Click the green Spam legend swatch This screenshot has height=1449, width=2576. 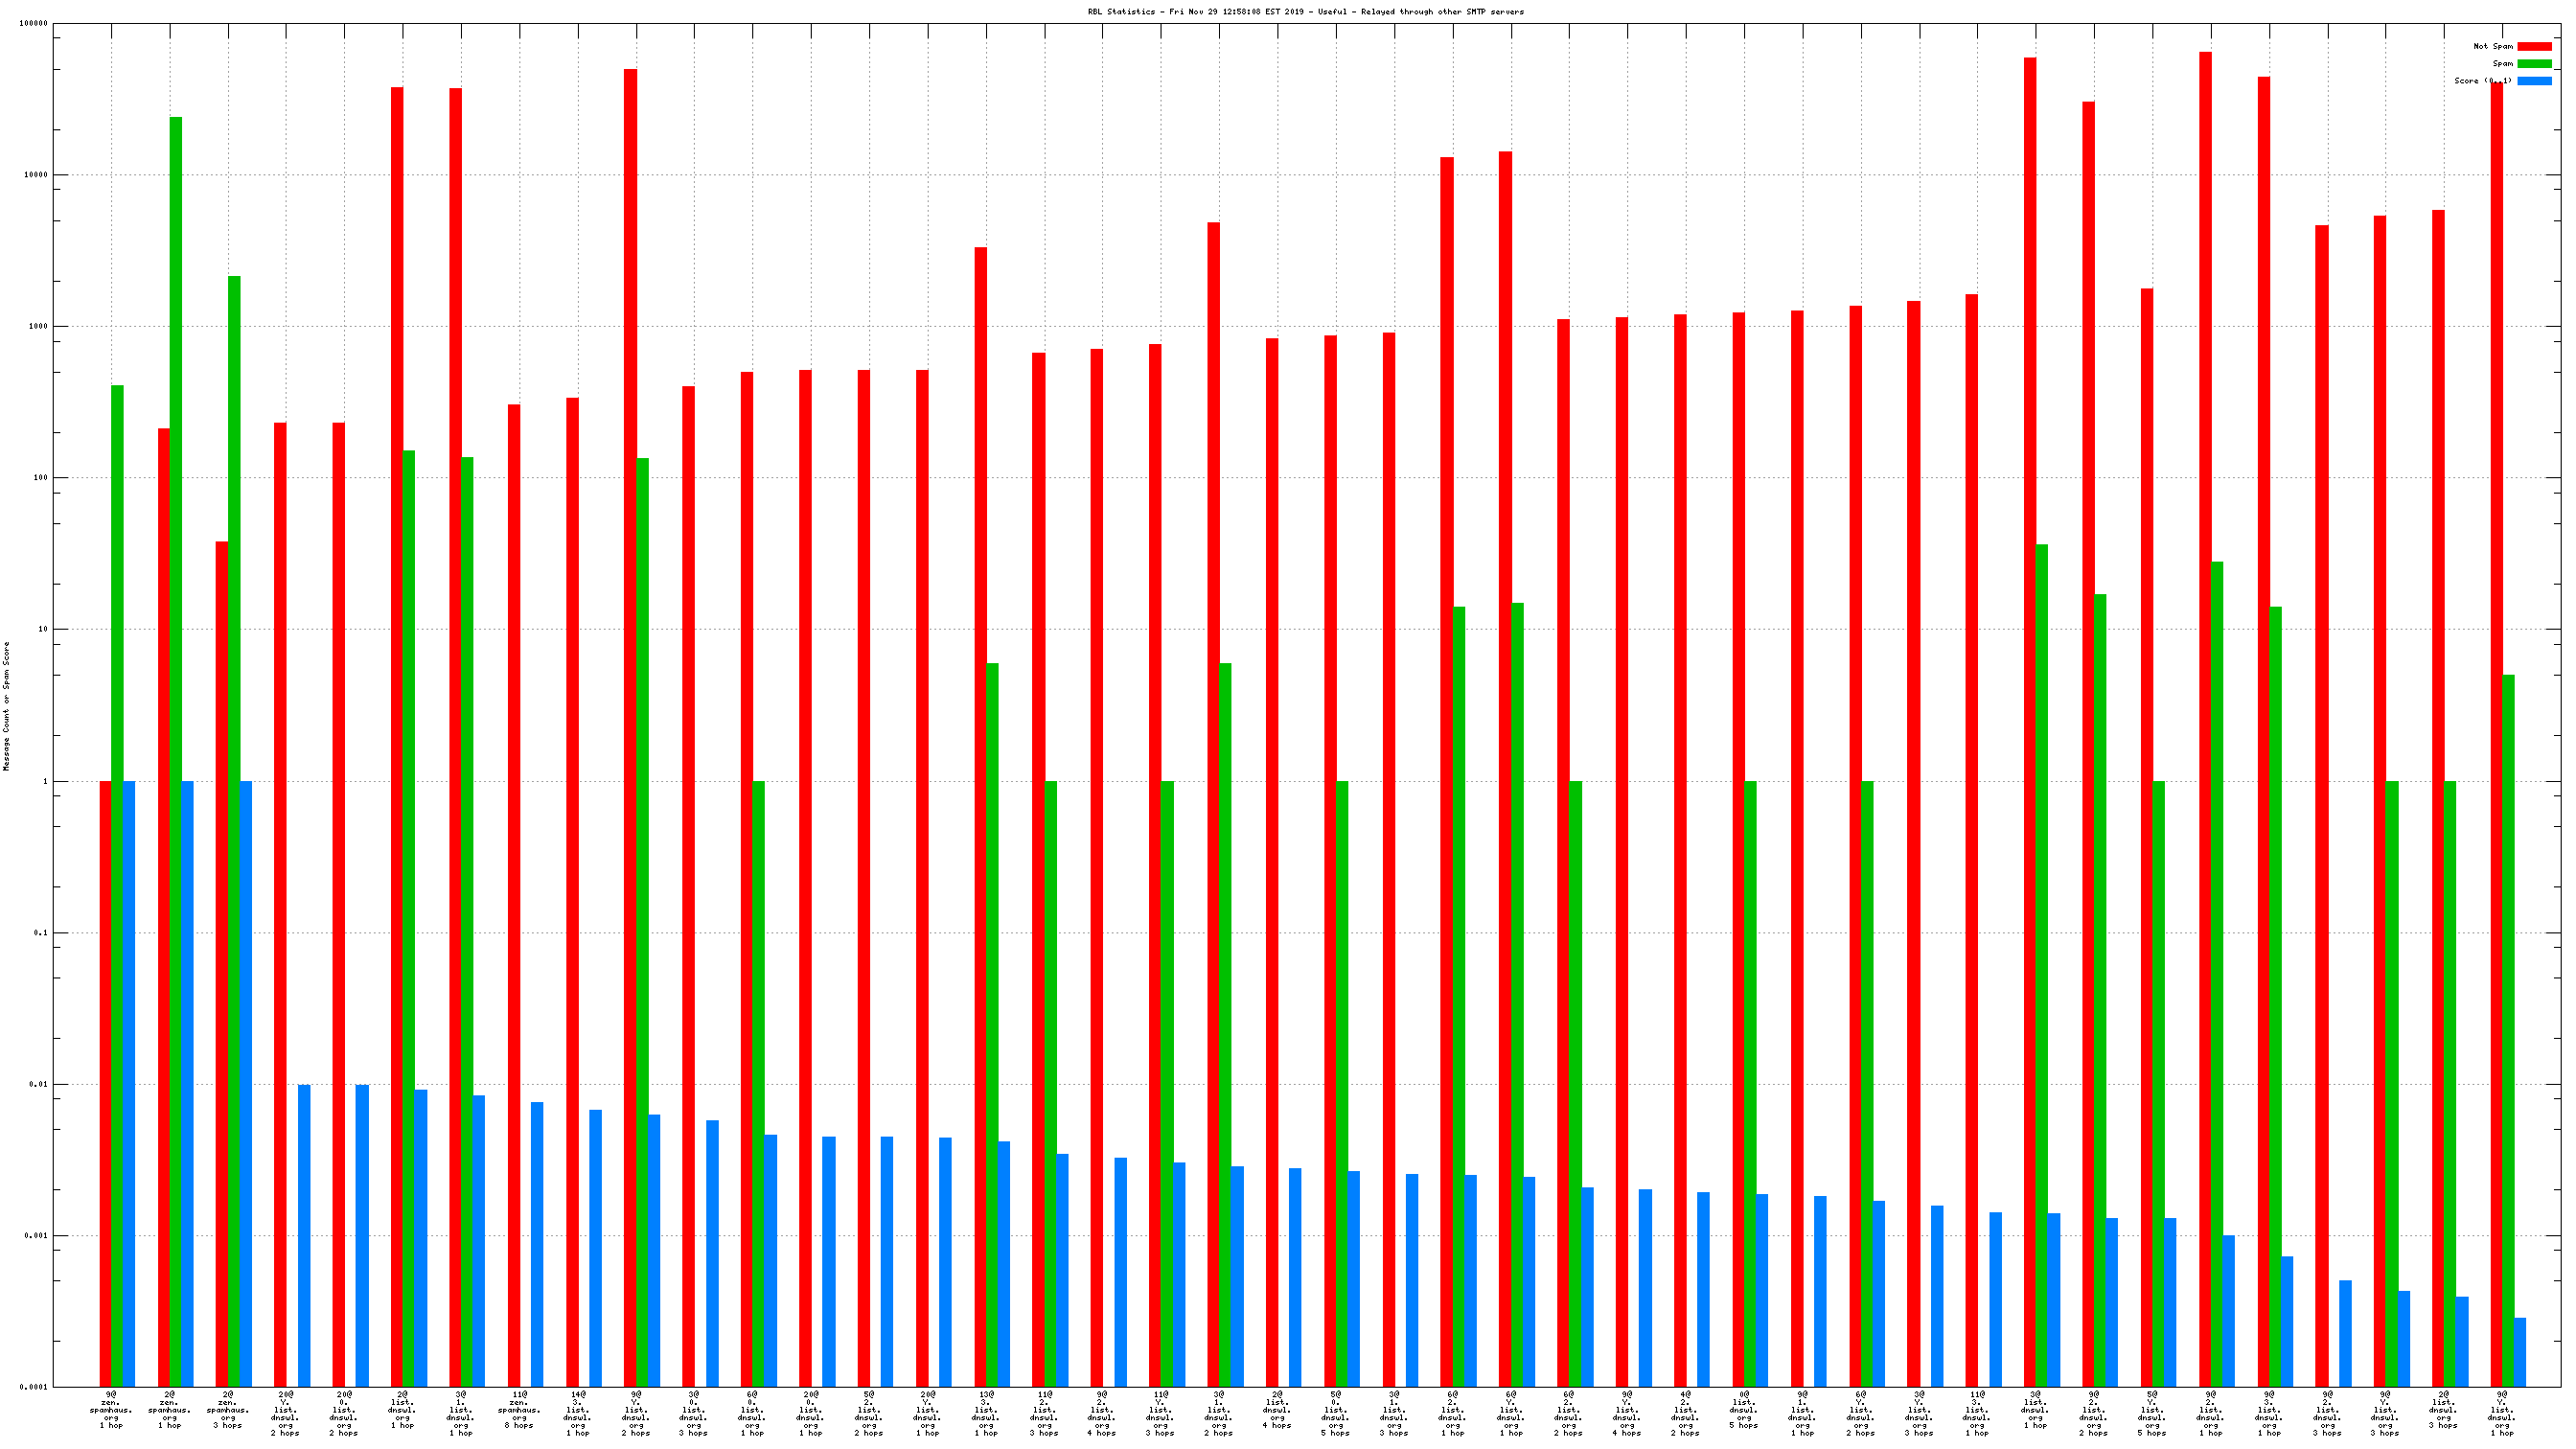click(x=2533, y=63)
